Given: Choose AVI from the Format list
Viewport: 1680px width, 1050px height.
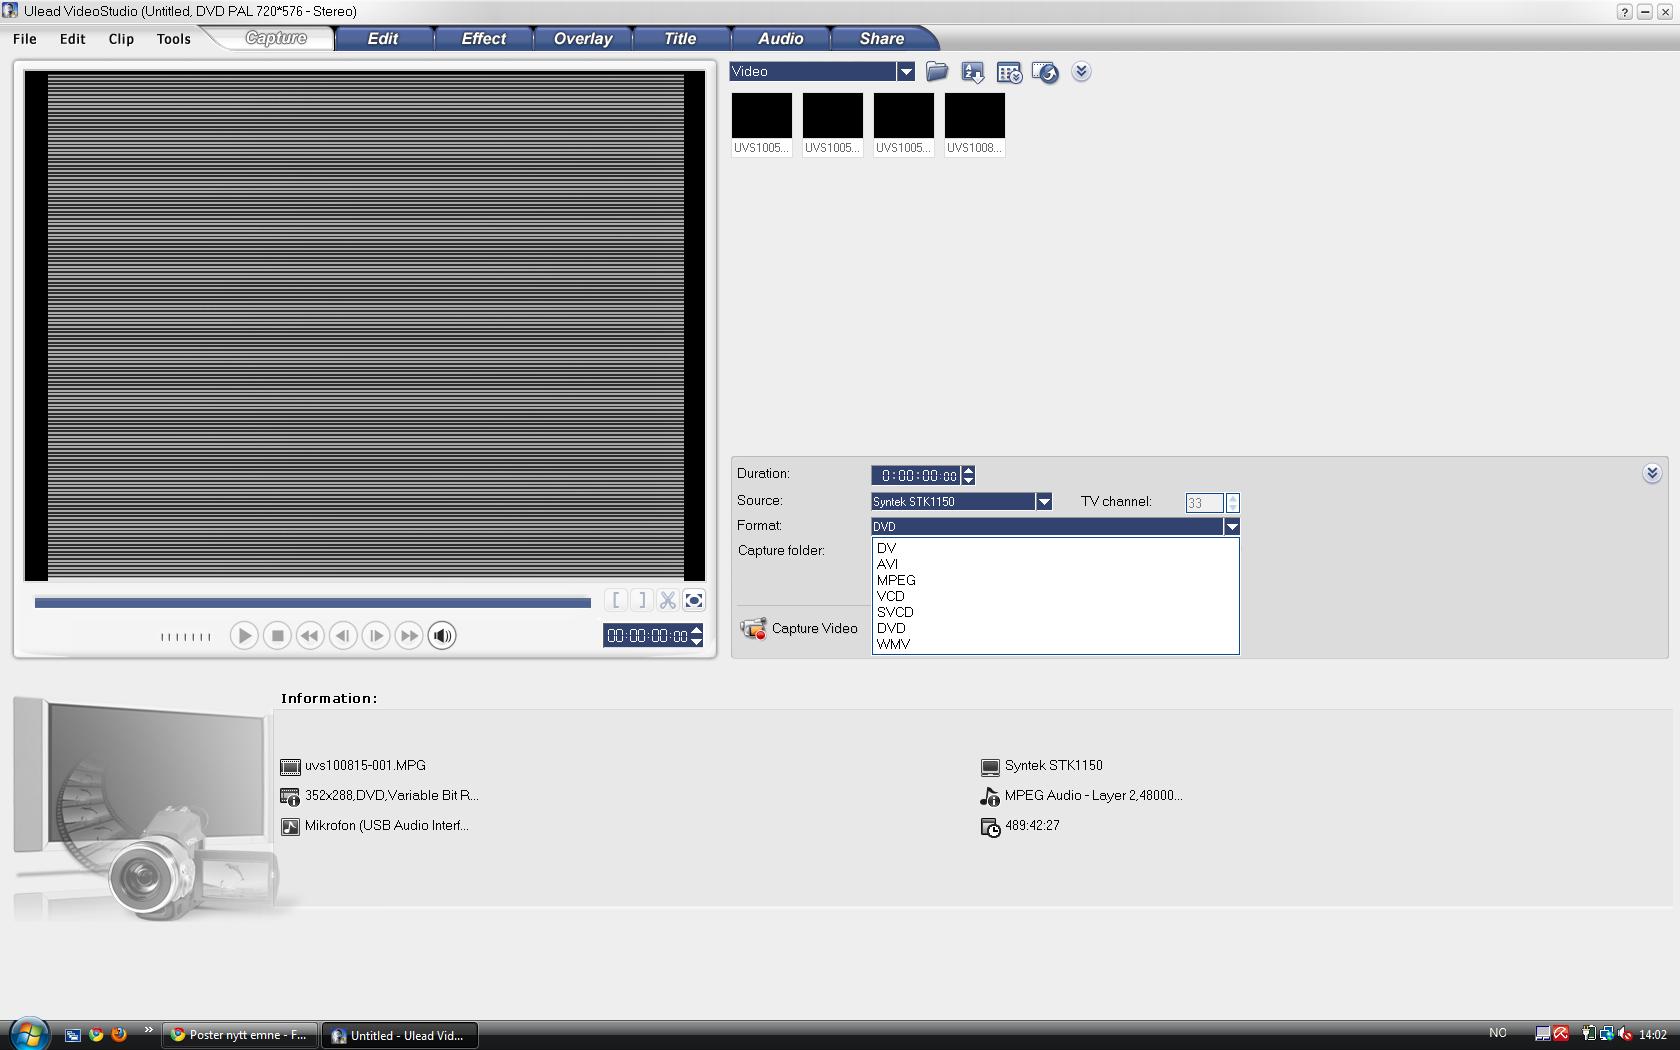Looking at the screenshot, I should pyautogui.click(x=887, y=564).
